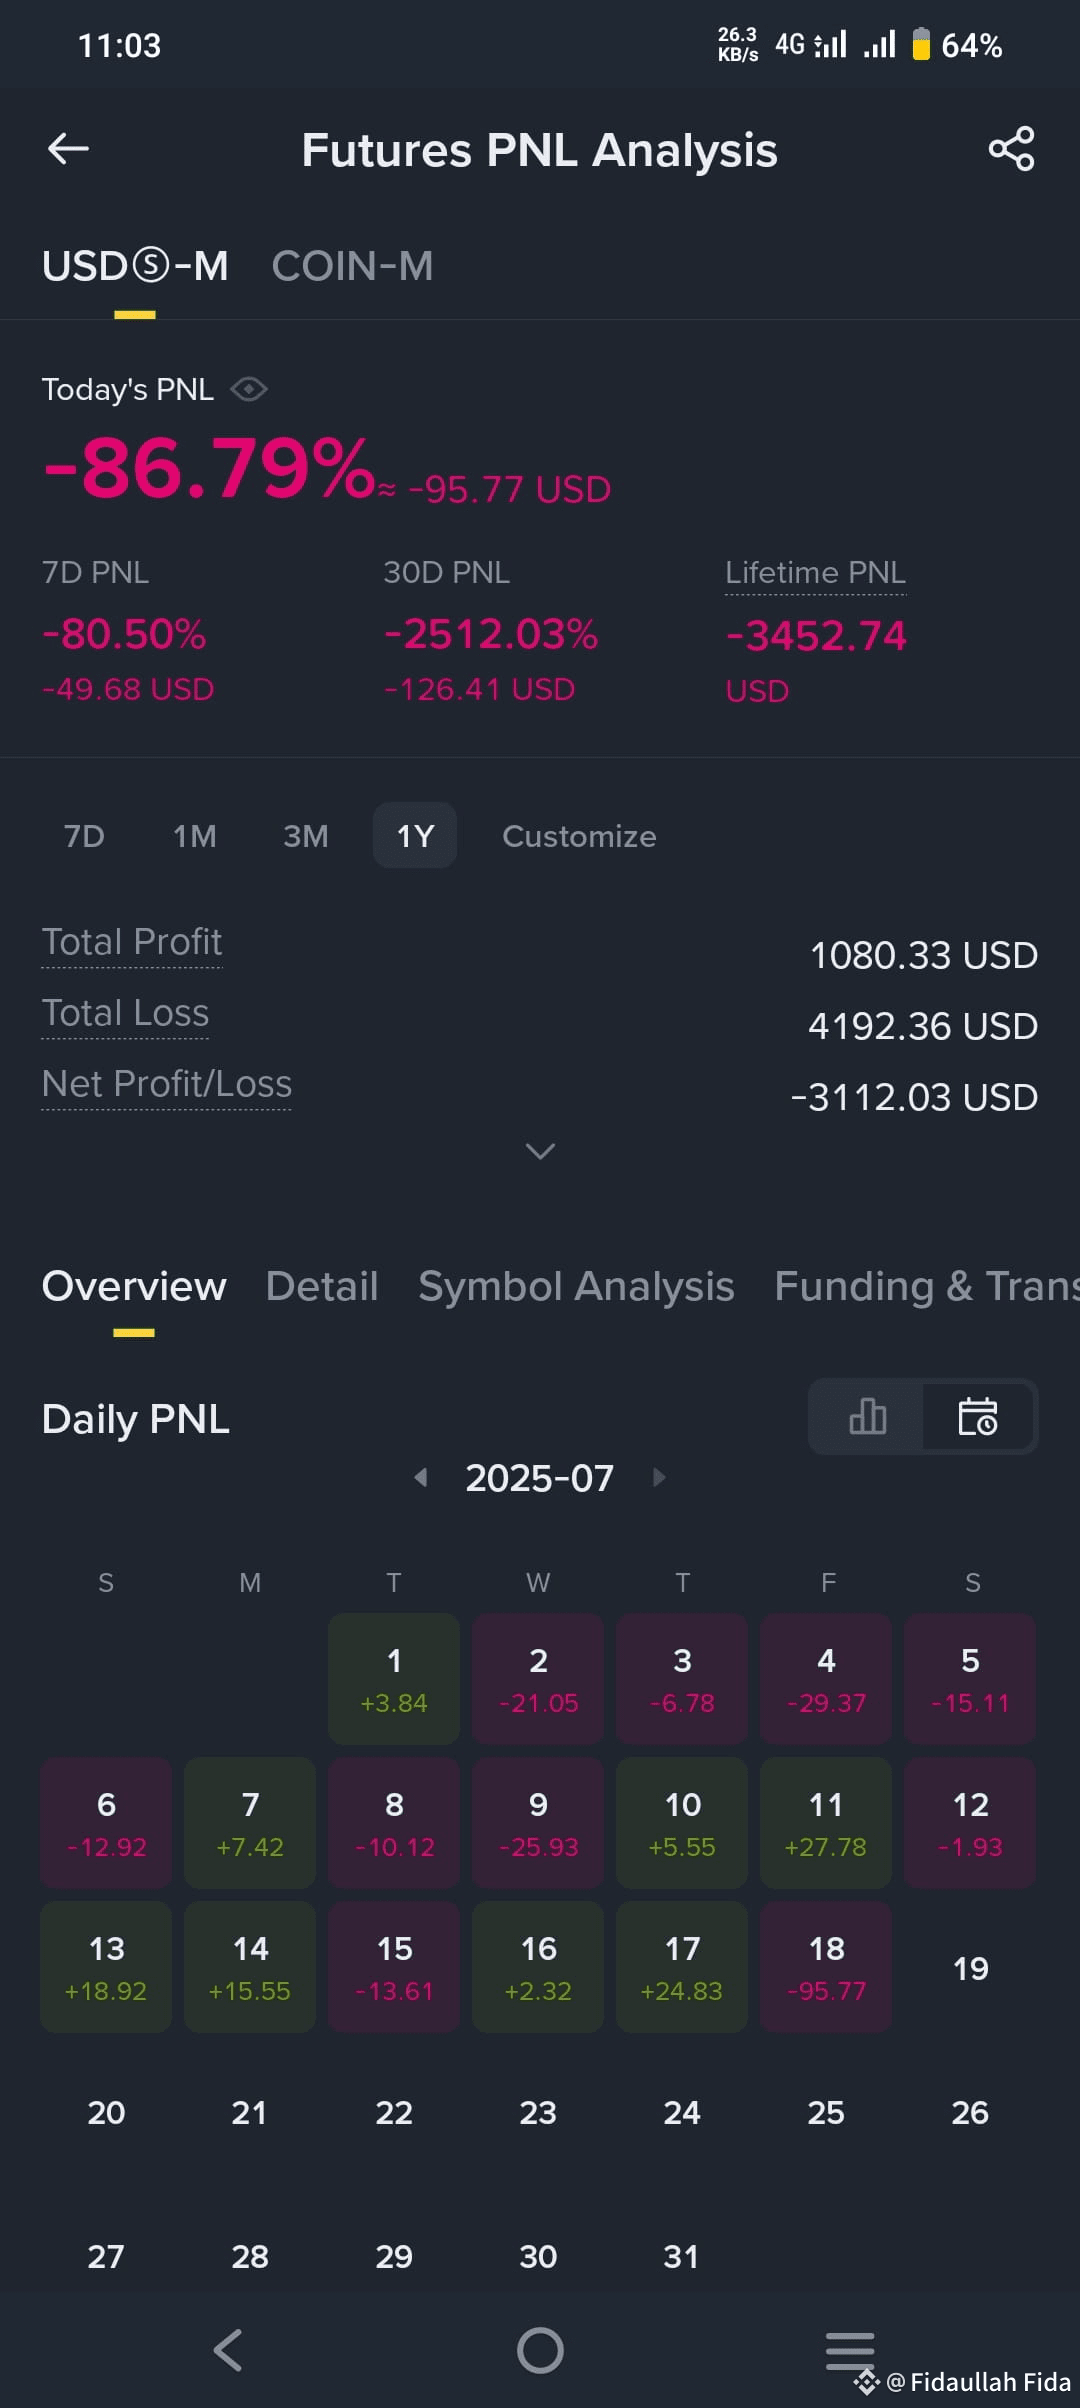Tap Lifetime PNL label for info

pyautogui.click(x=815, y=573)
